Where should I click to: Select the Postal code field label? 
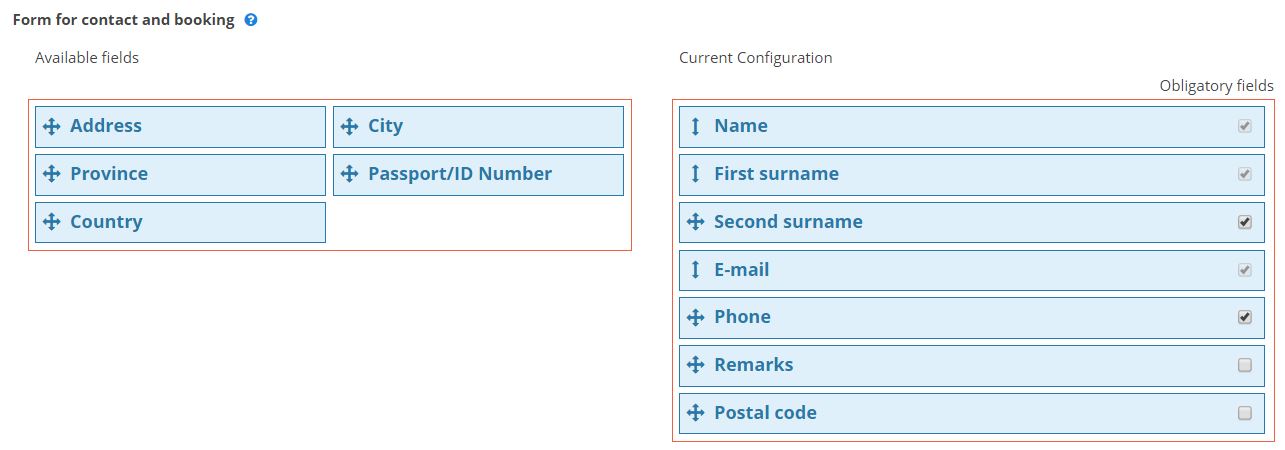pos(765,413)
